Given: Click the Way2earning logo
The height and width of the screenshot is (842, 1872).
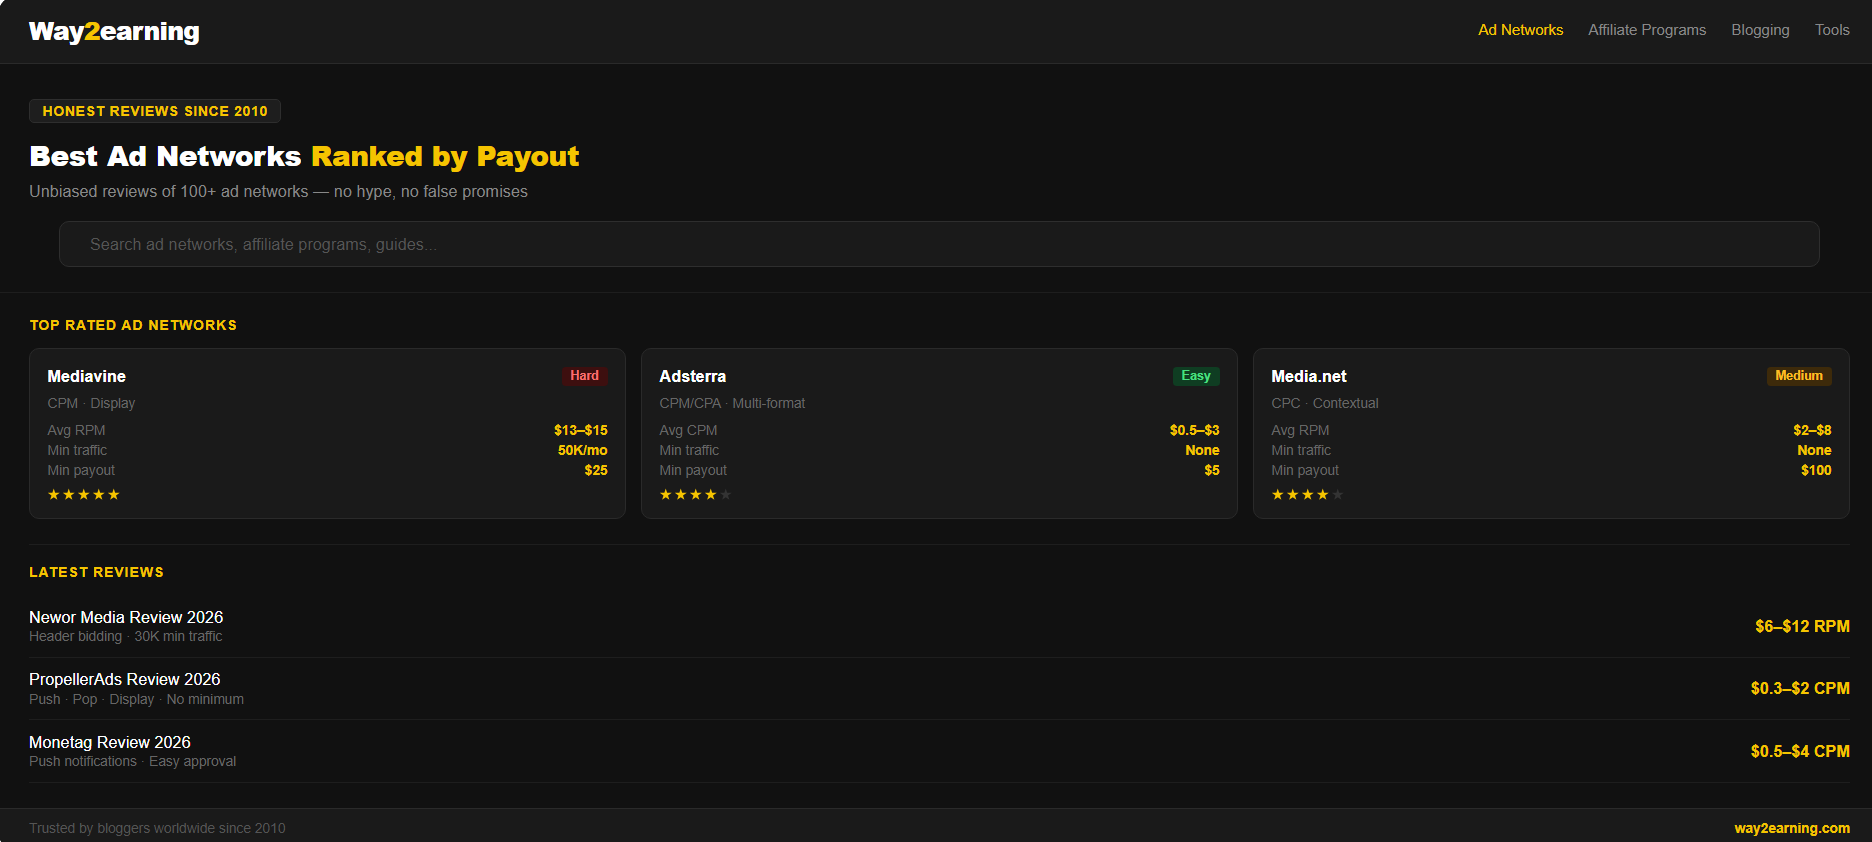Looking at the screenshot, I should click(x=114, y=32).
